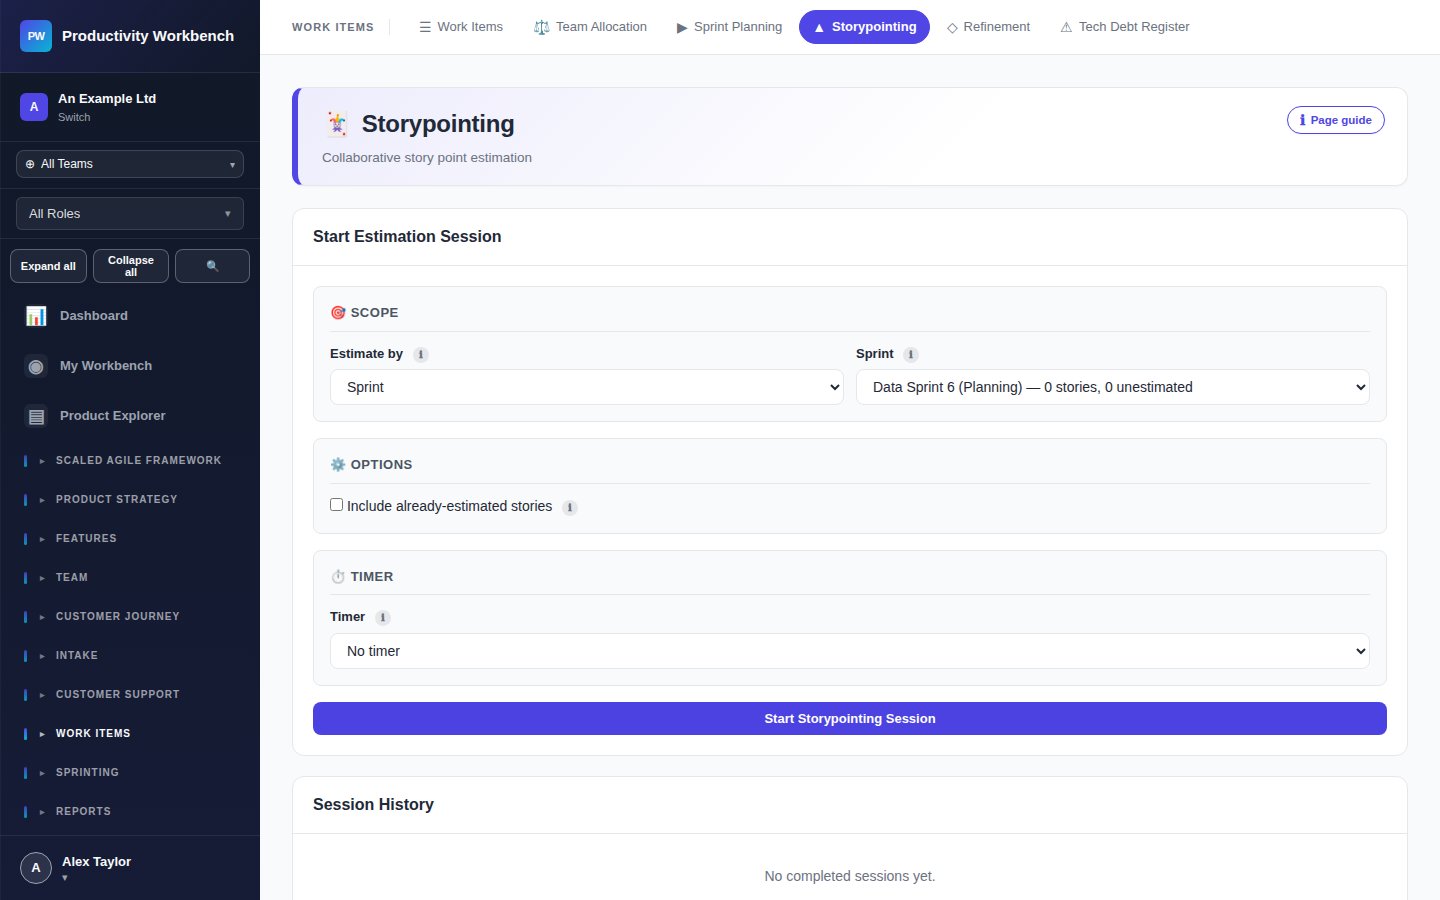This screenshot has height=900, width=1440.
Task: Open My Workbench in sidebar
Action: (130, 366)
